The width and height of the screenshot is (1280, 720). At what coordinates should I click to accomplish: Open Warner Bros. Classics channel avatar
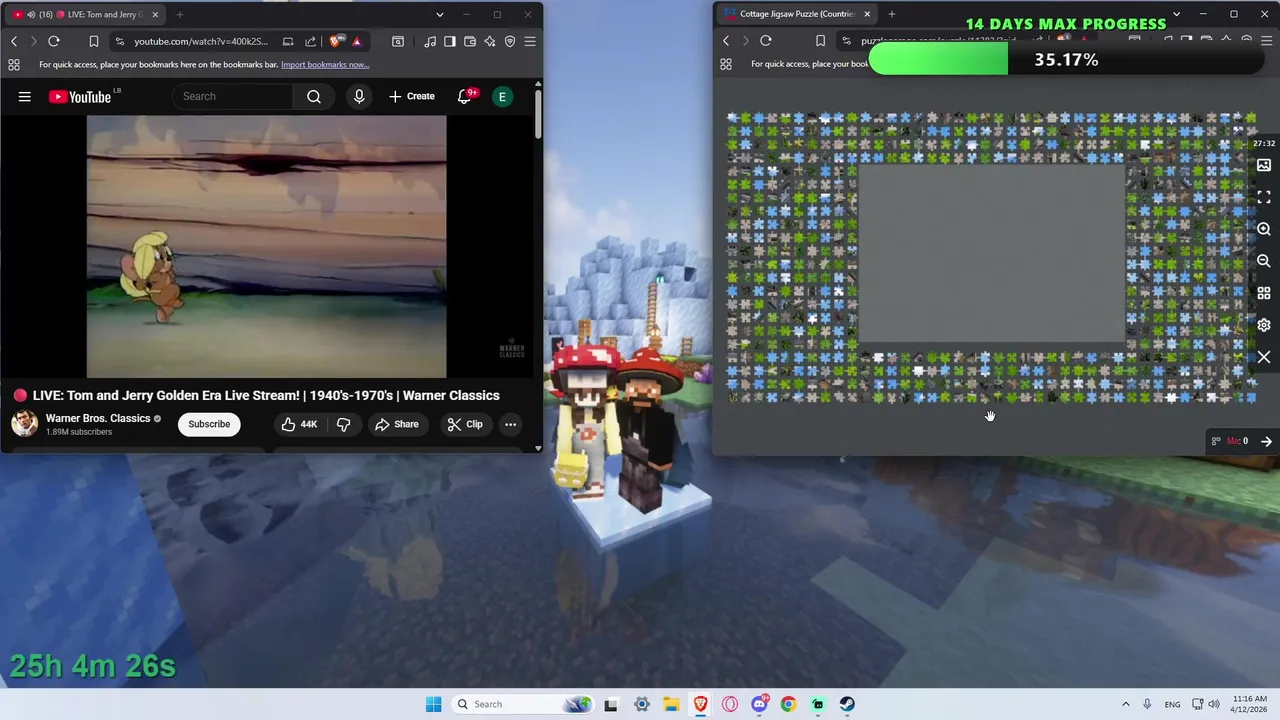pos(24,424)
